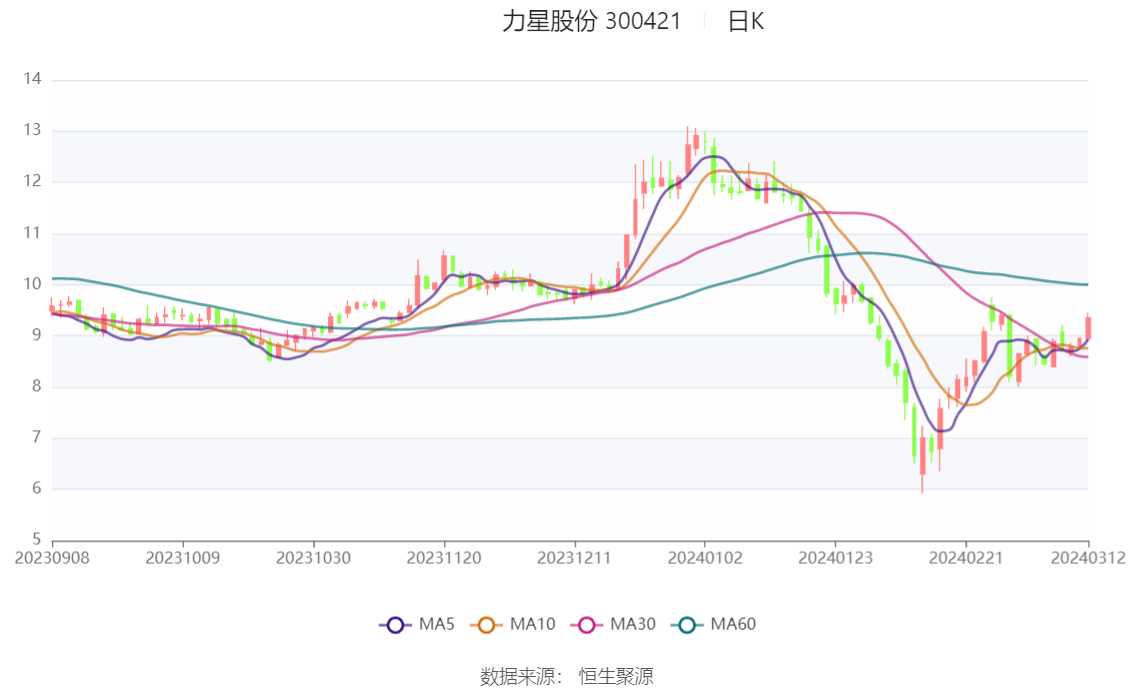Click the 14 price axis label
The image size is (1134, 689).
(33, 79)
